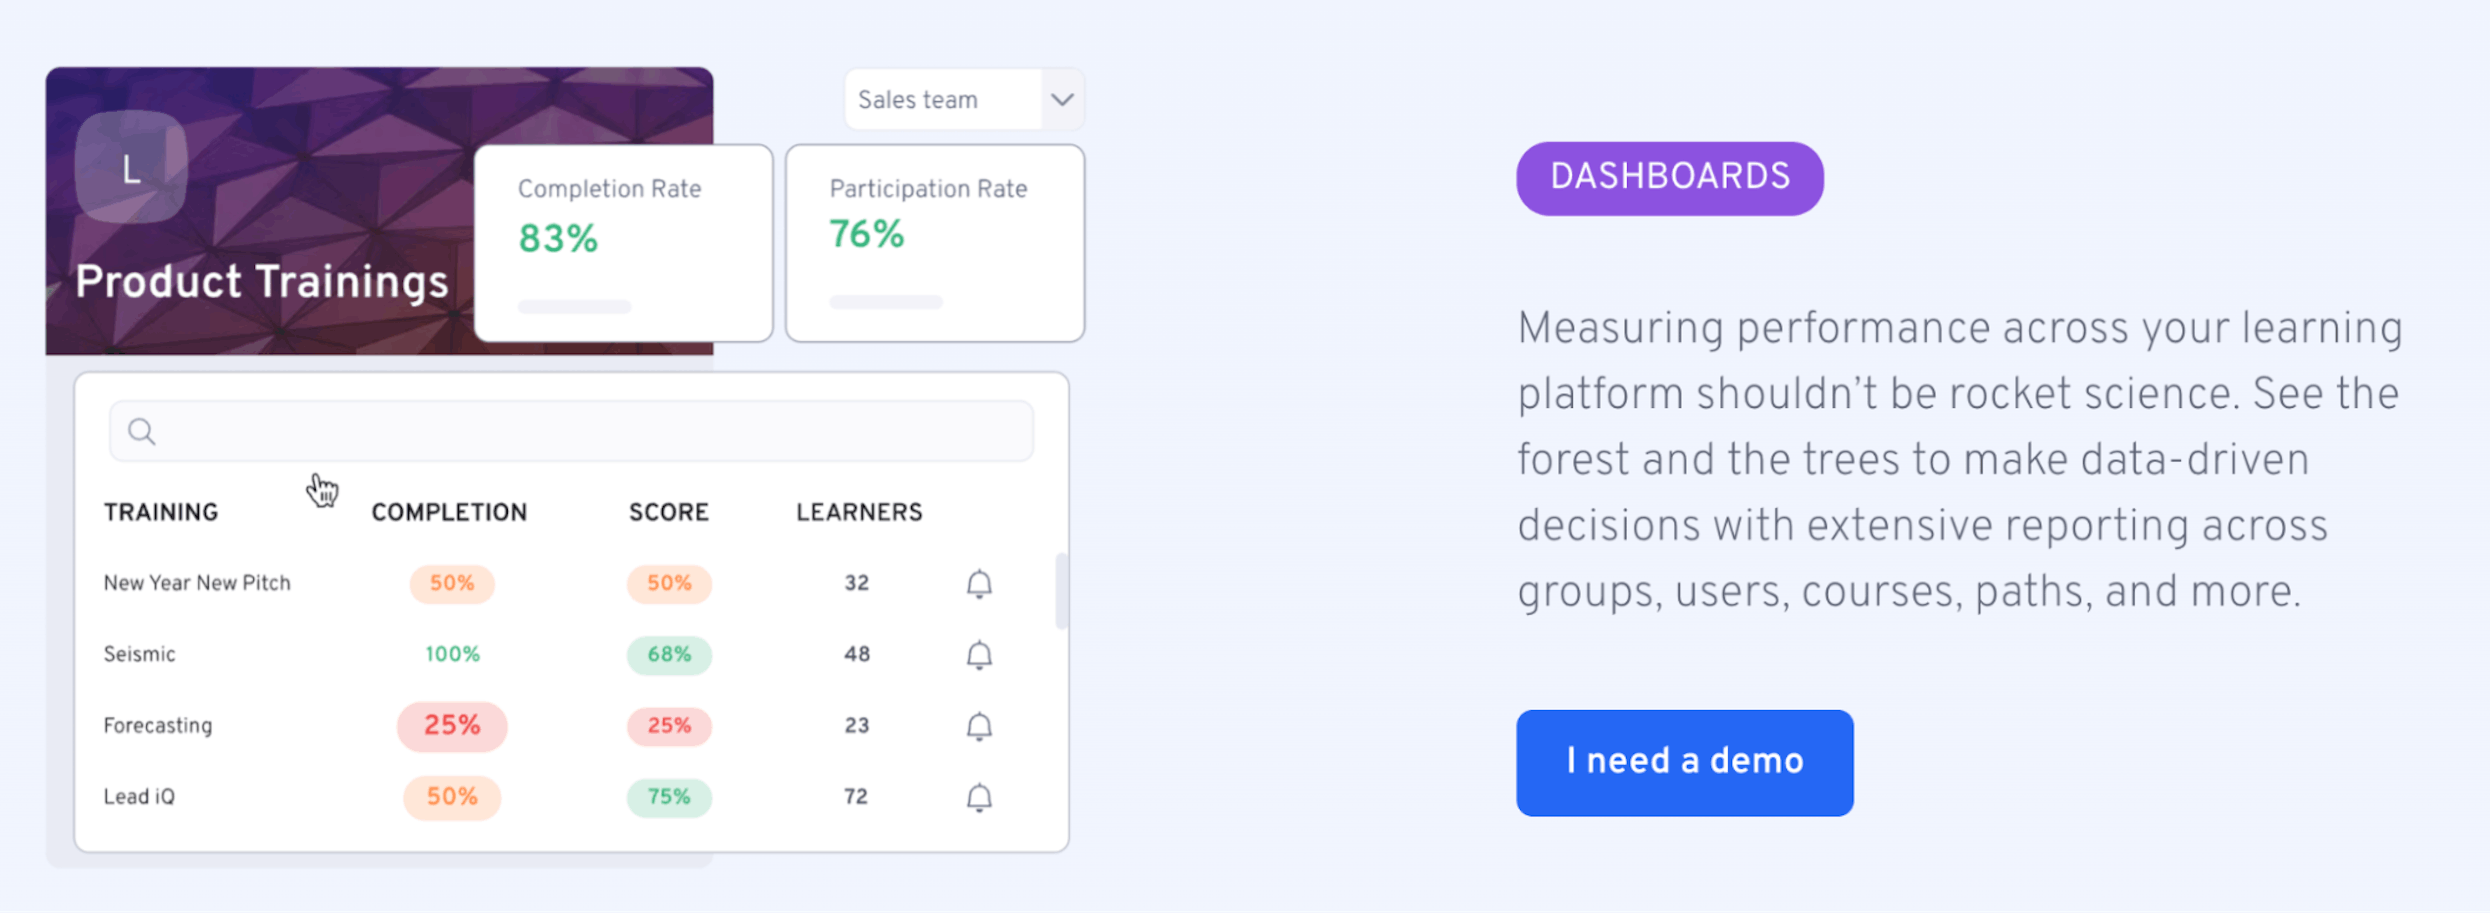Click the TRAINING column header
2490x914 pixels.
(160, 512)
